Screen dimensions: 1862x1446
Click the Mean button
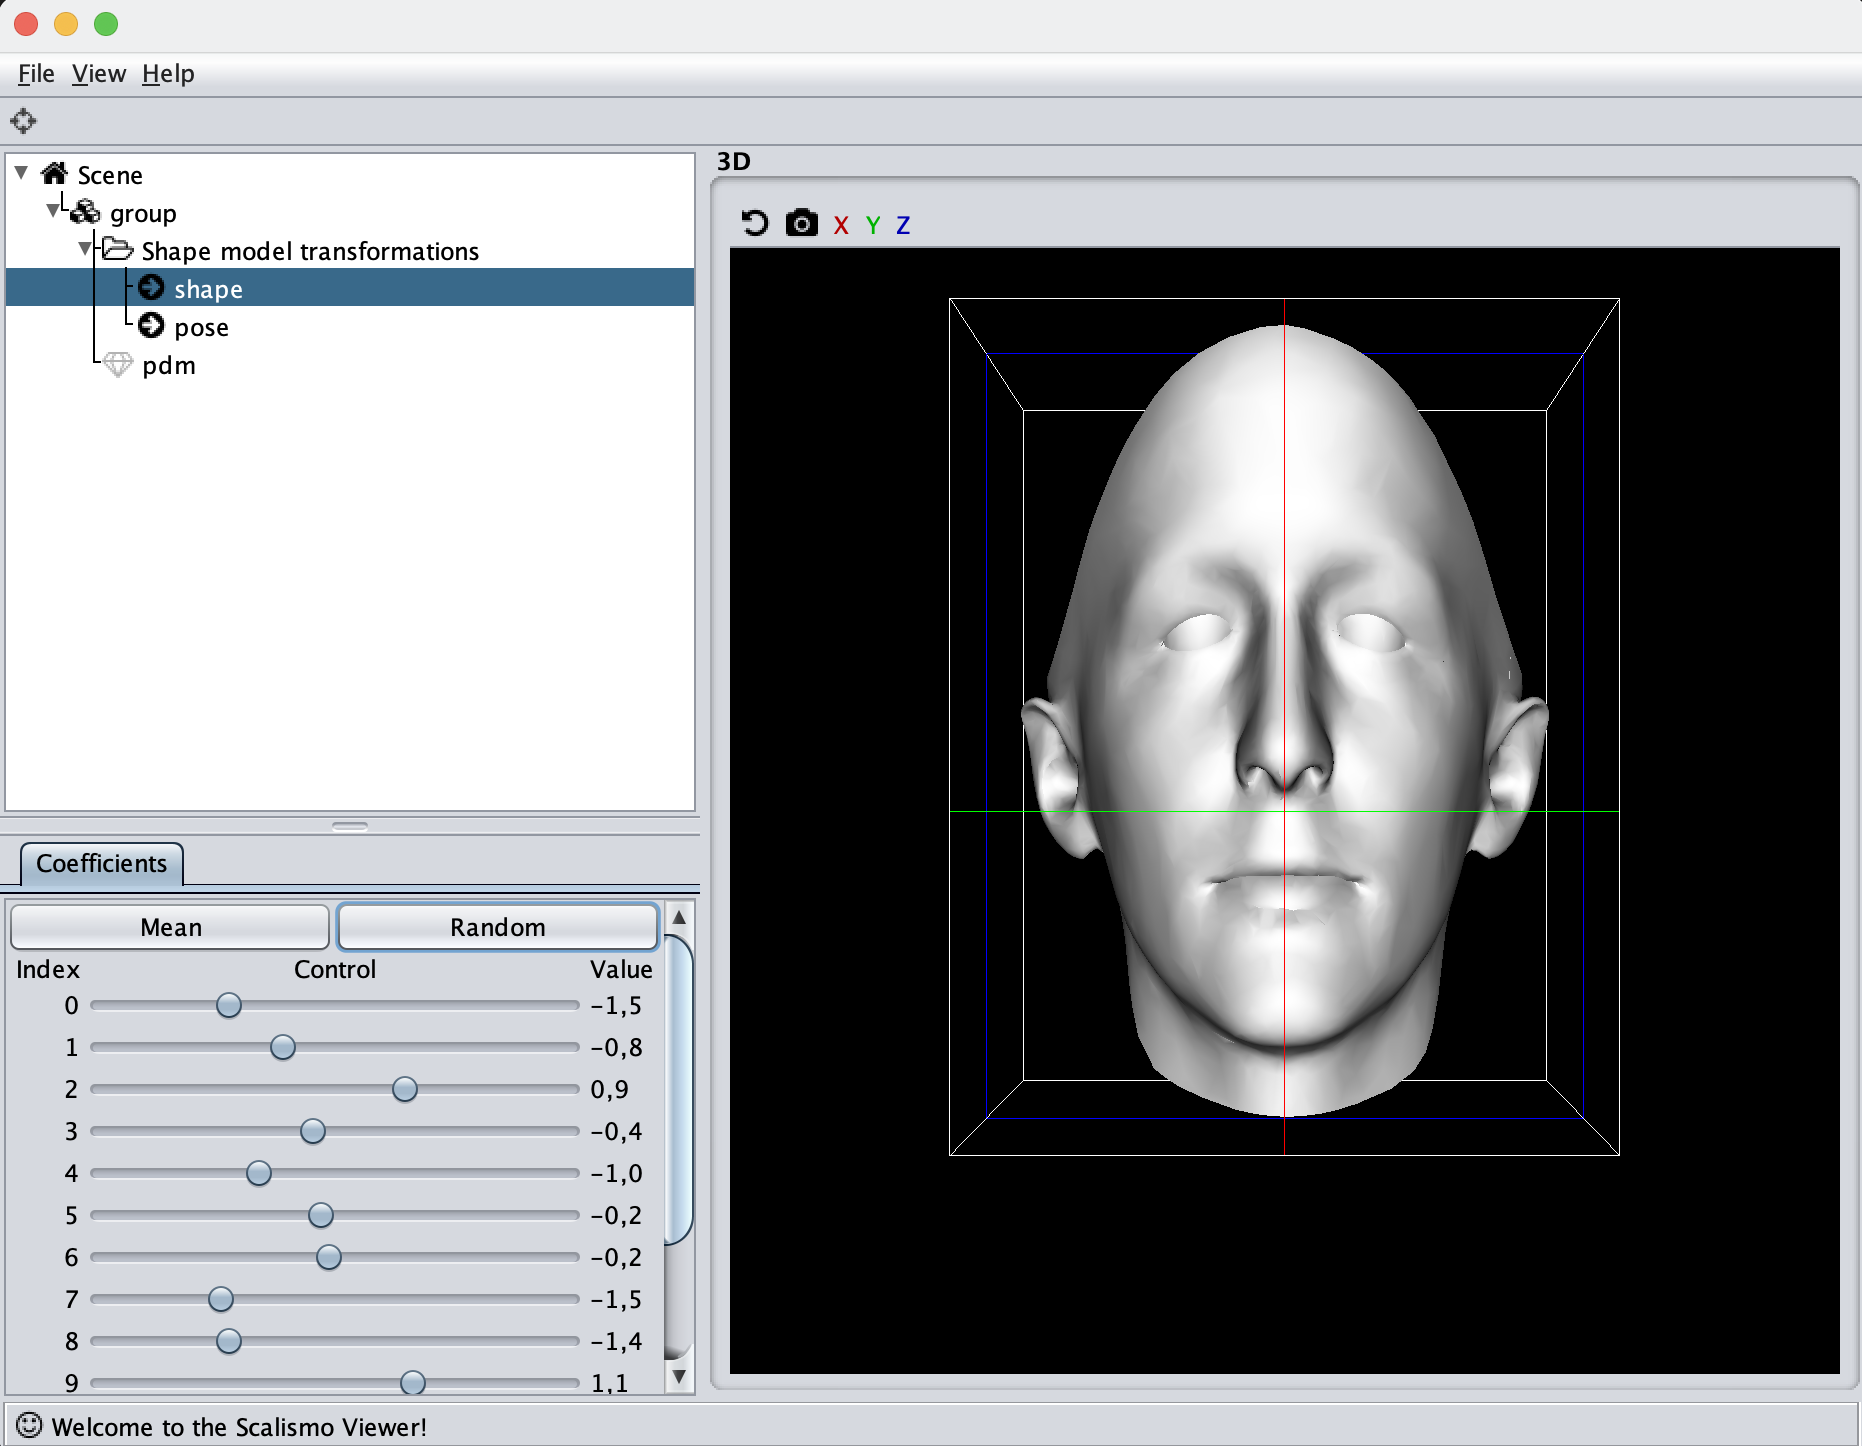pyautogui.click(x=170, y=927)
